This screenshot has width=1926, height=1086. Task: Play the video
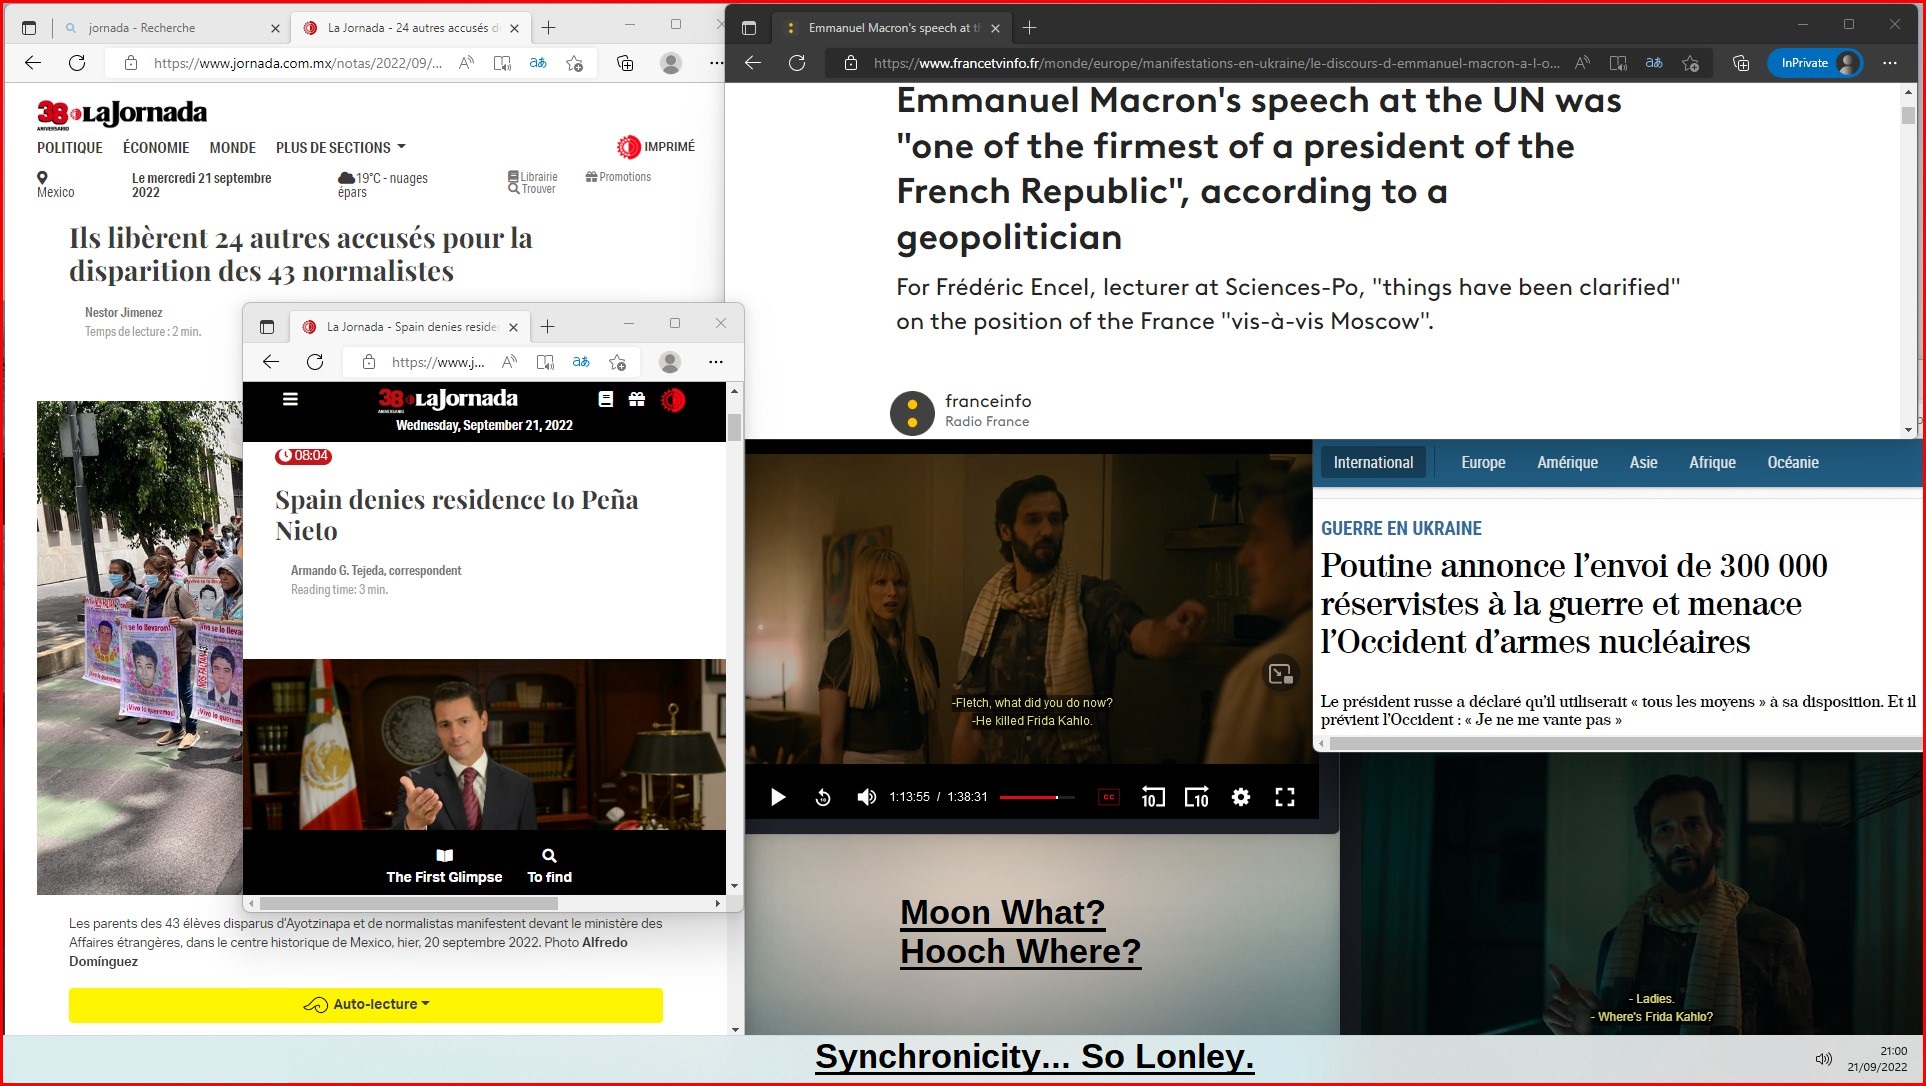(778, 797)
